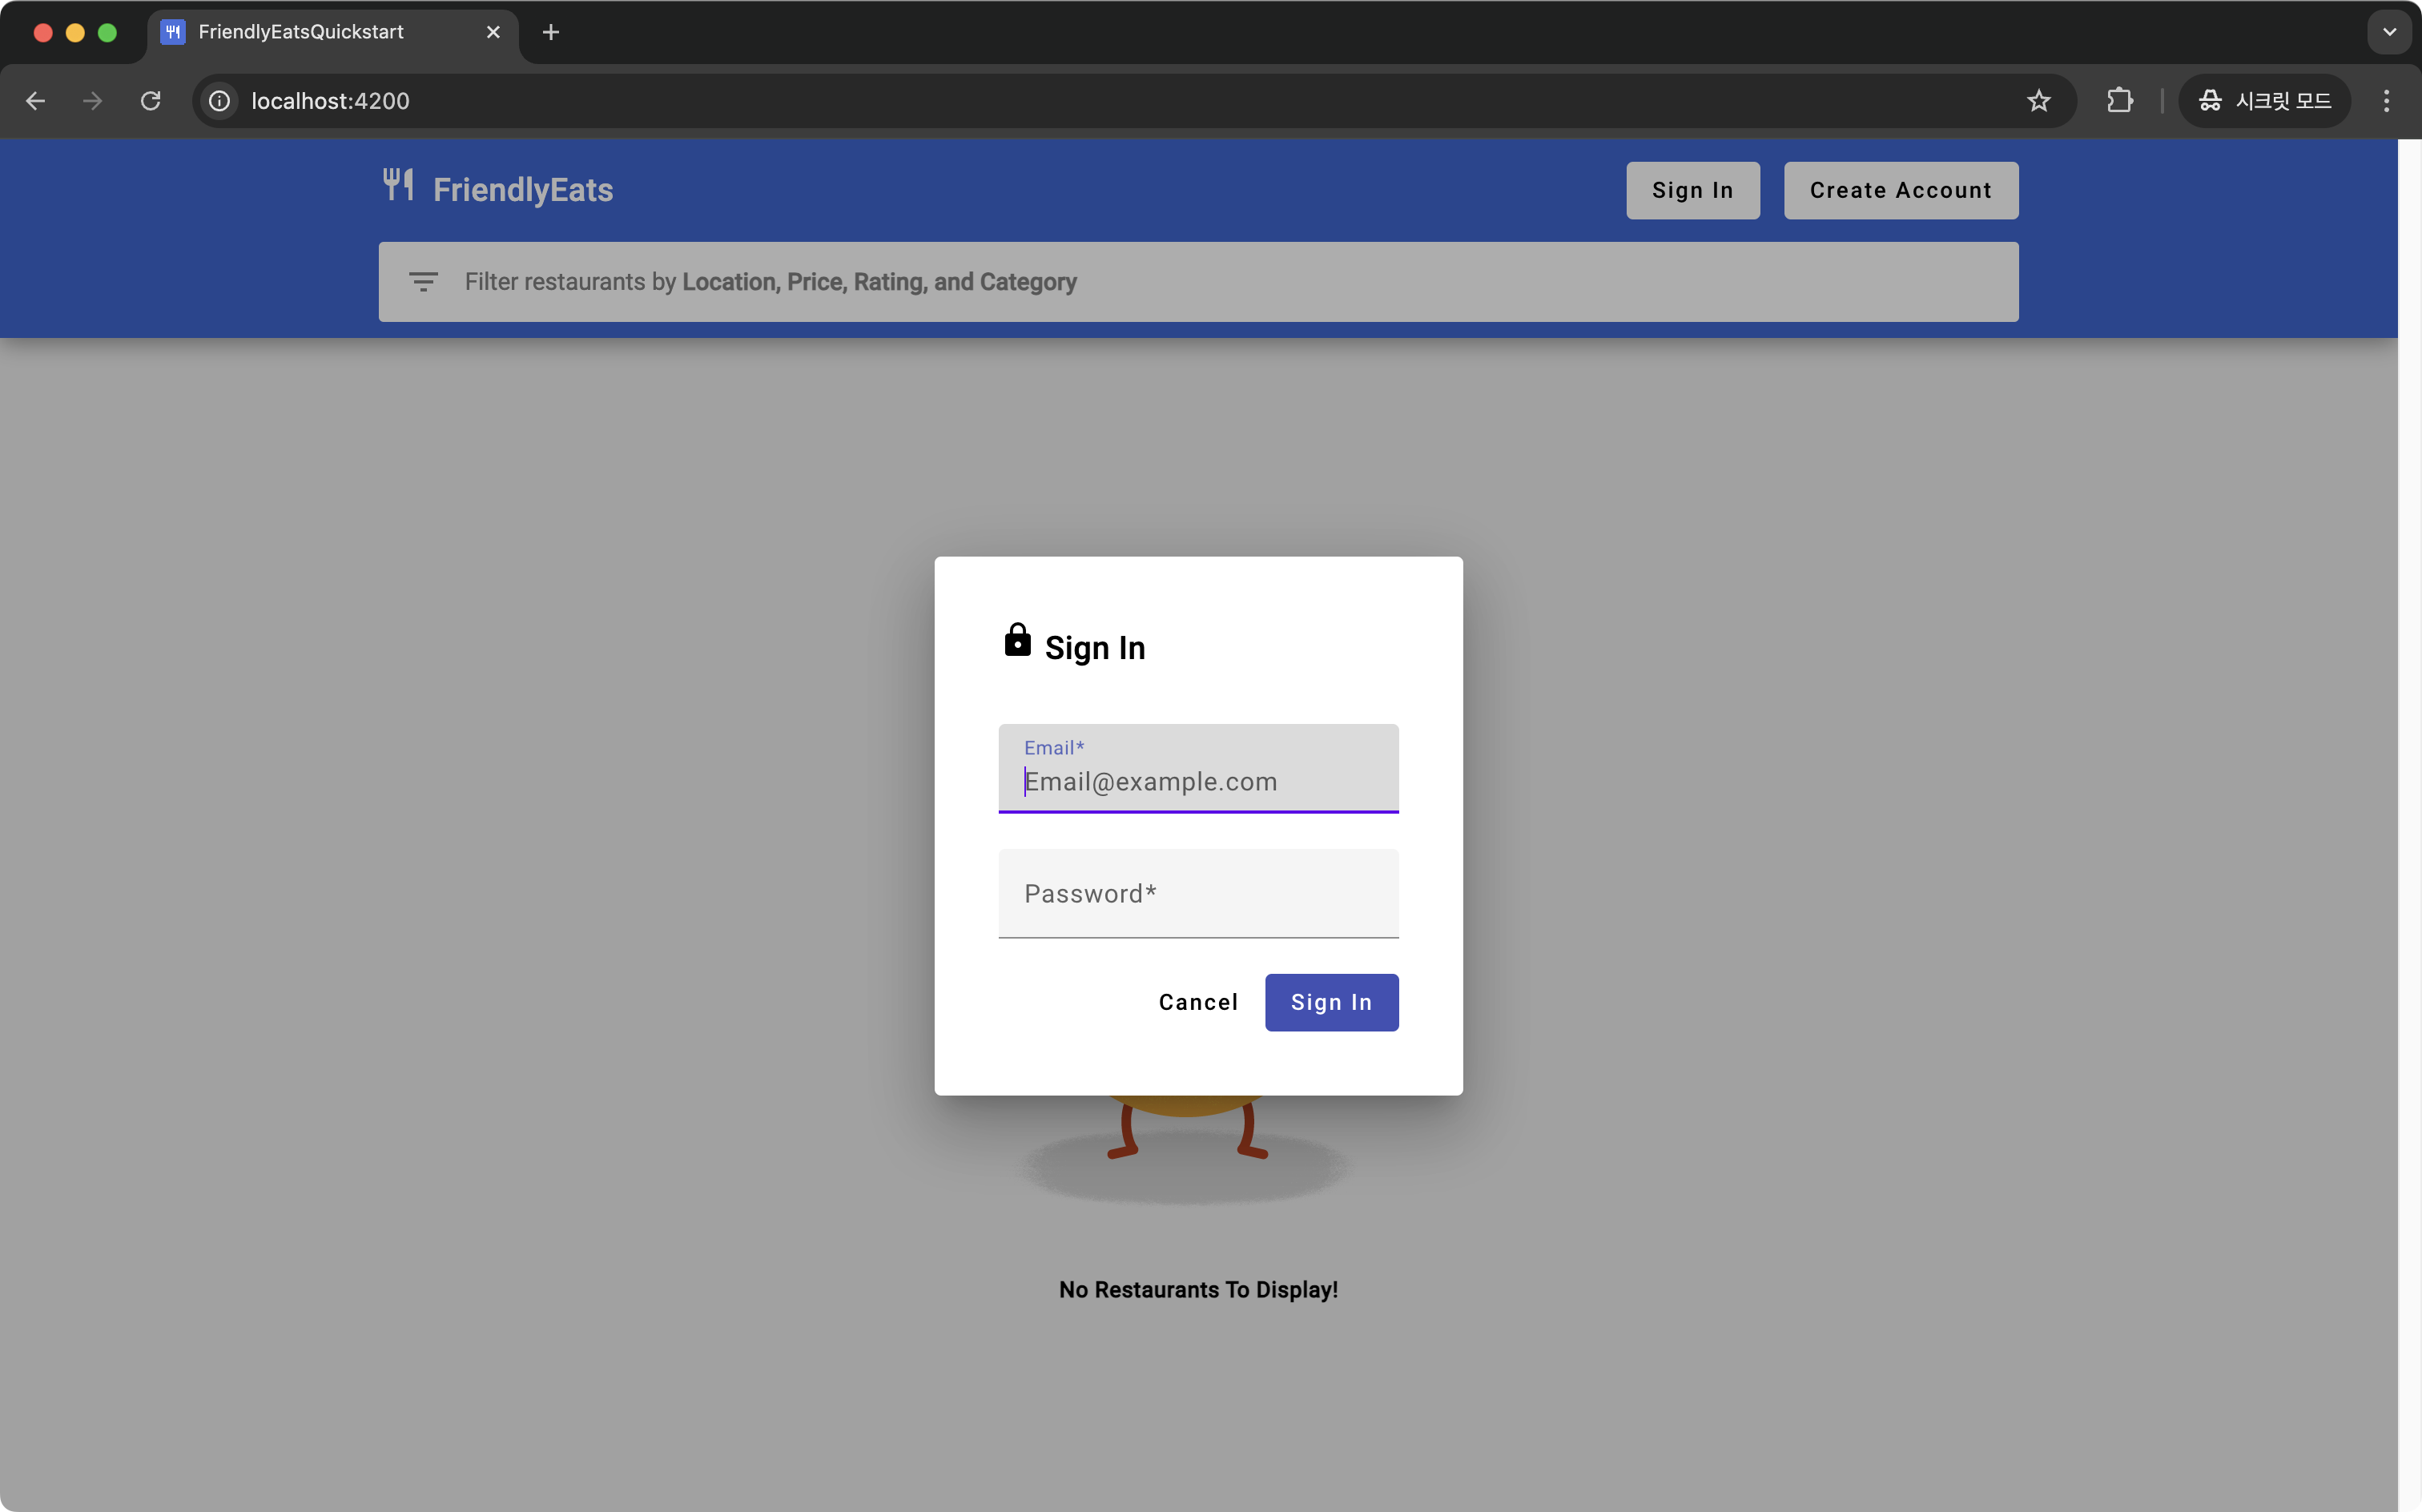Image resolution: width=2422 pixels, height=1512 pixels.
Task: Reload the localhost page
Action: click(x=151, y=101)
